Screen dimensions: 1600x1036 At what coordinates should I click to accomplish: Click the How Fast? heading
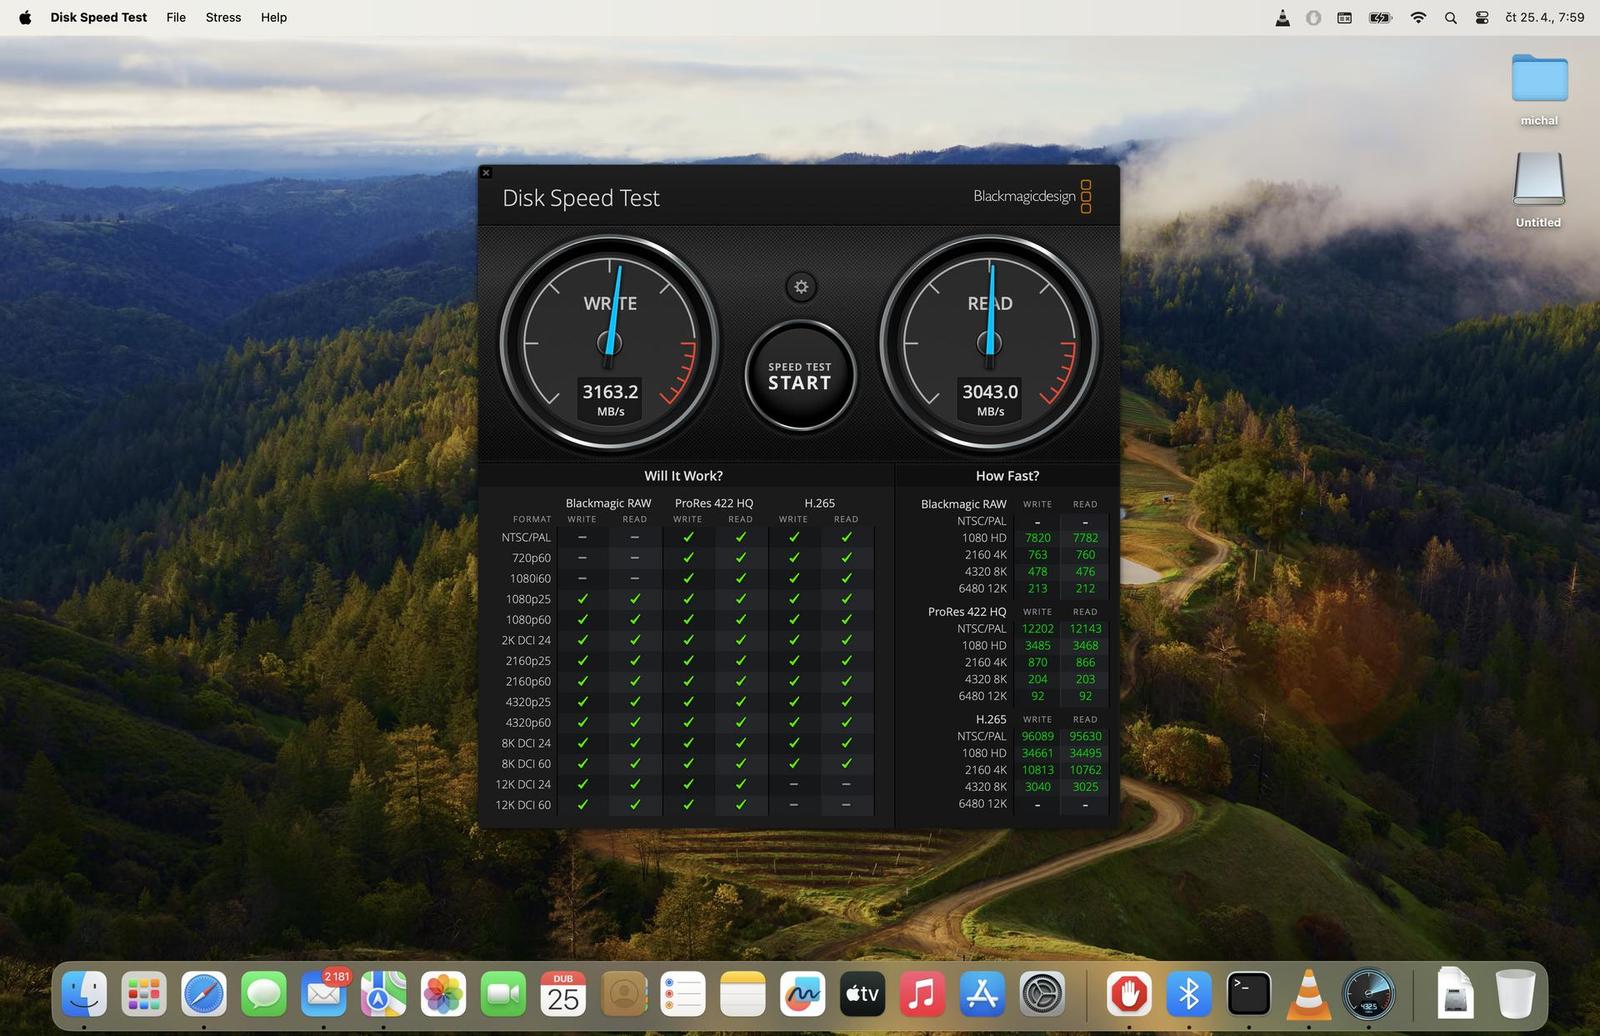pos(1007,476)
